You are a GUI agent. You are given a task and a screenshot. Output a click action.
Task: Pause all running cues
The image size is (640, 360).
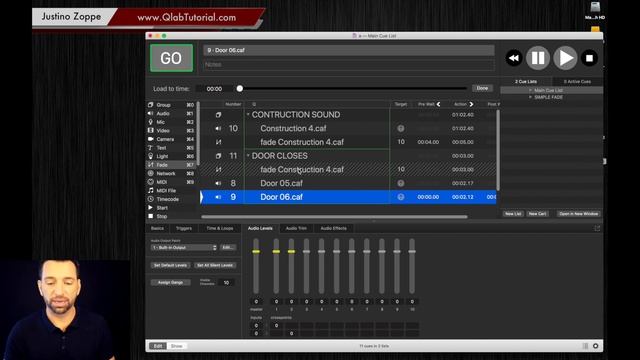coord(538,58)
